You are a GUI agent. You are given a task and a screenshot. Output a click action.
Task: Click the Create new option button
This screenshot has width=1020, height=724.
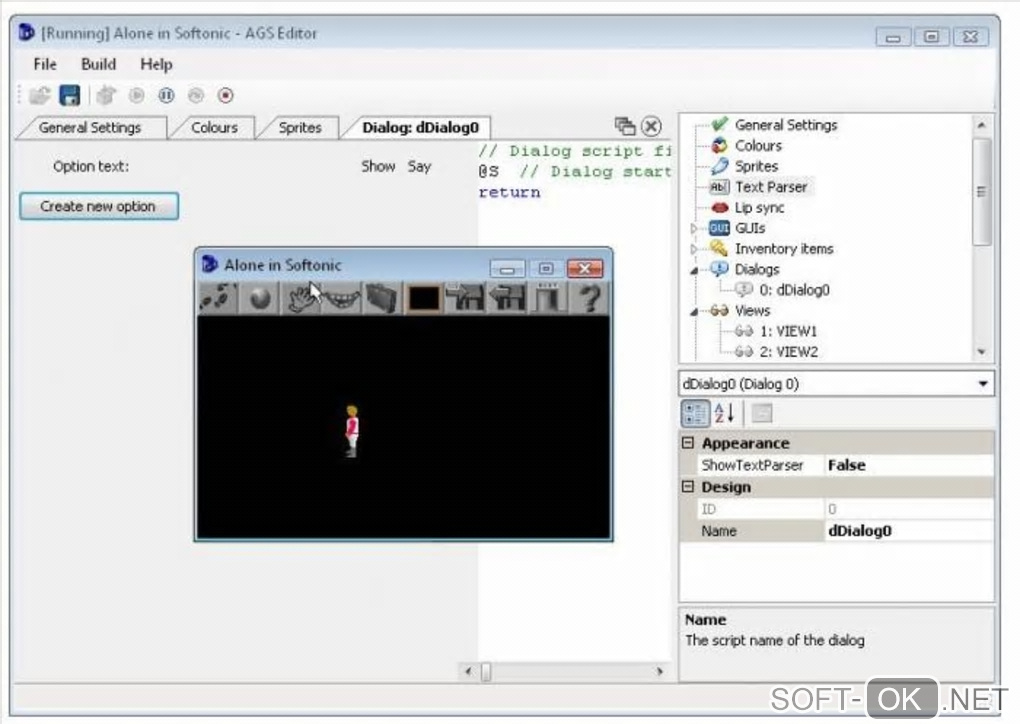click(x=99, y=206)
